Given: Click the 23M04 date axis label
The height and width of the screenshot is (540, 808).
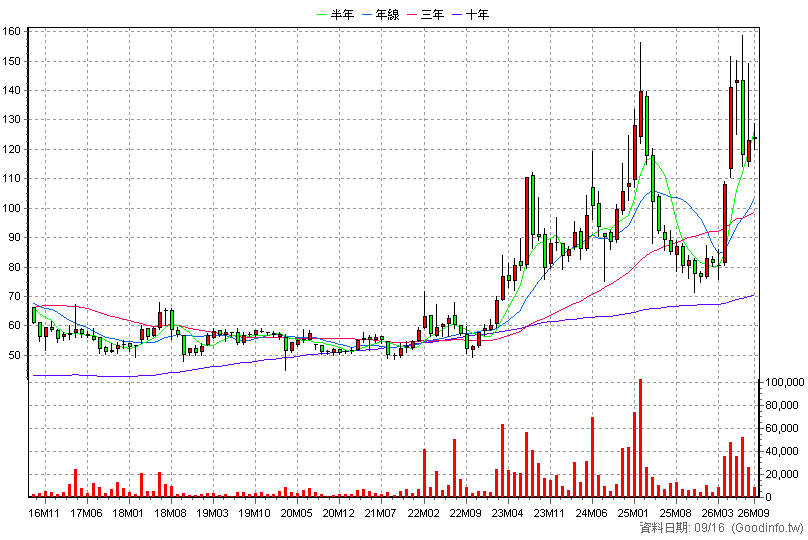Looking at the screenshot, I should click(508, 513).
